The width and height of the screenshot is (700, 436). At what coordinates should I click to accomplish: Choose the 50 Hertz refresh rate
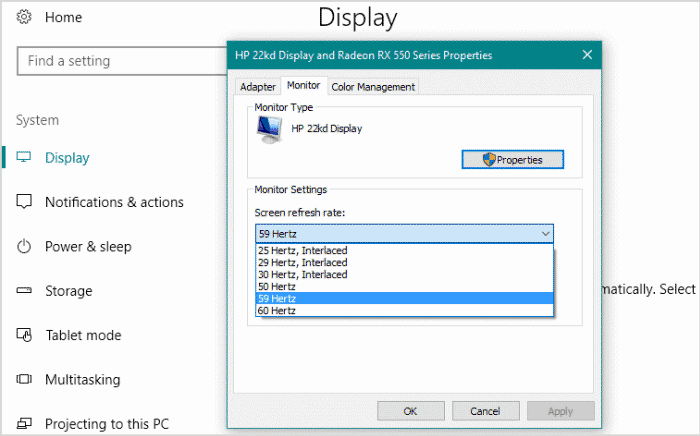tap(404, 287)
